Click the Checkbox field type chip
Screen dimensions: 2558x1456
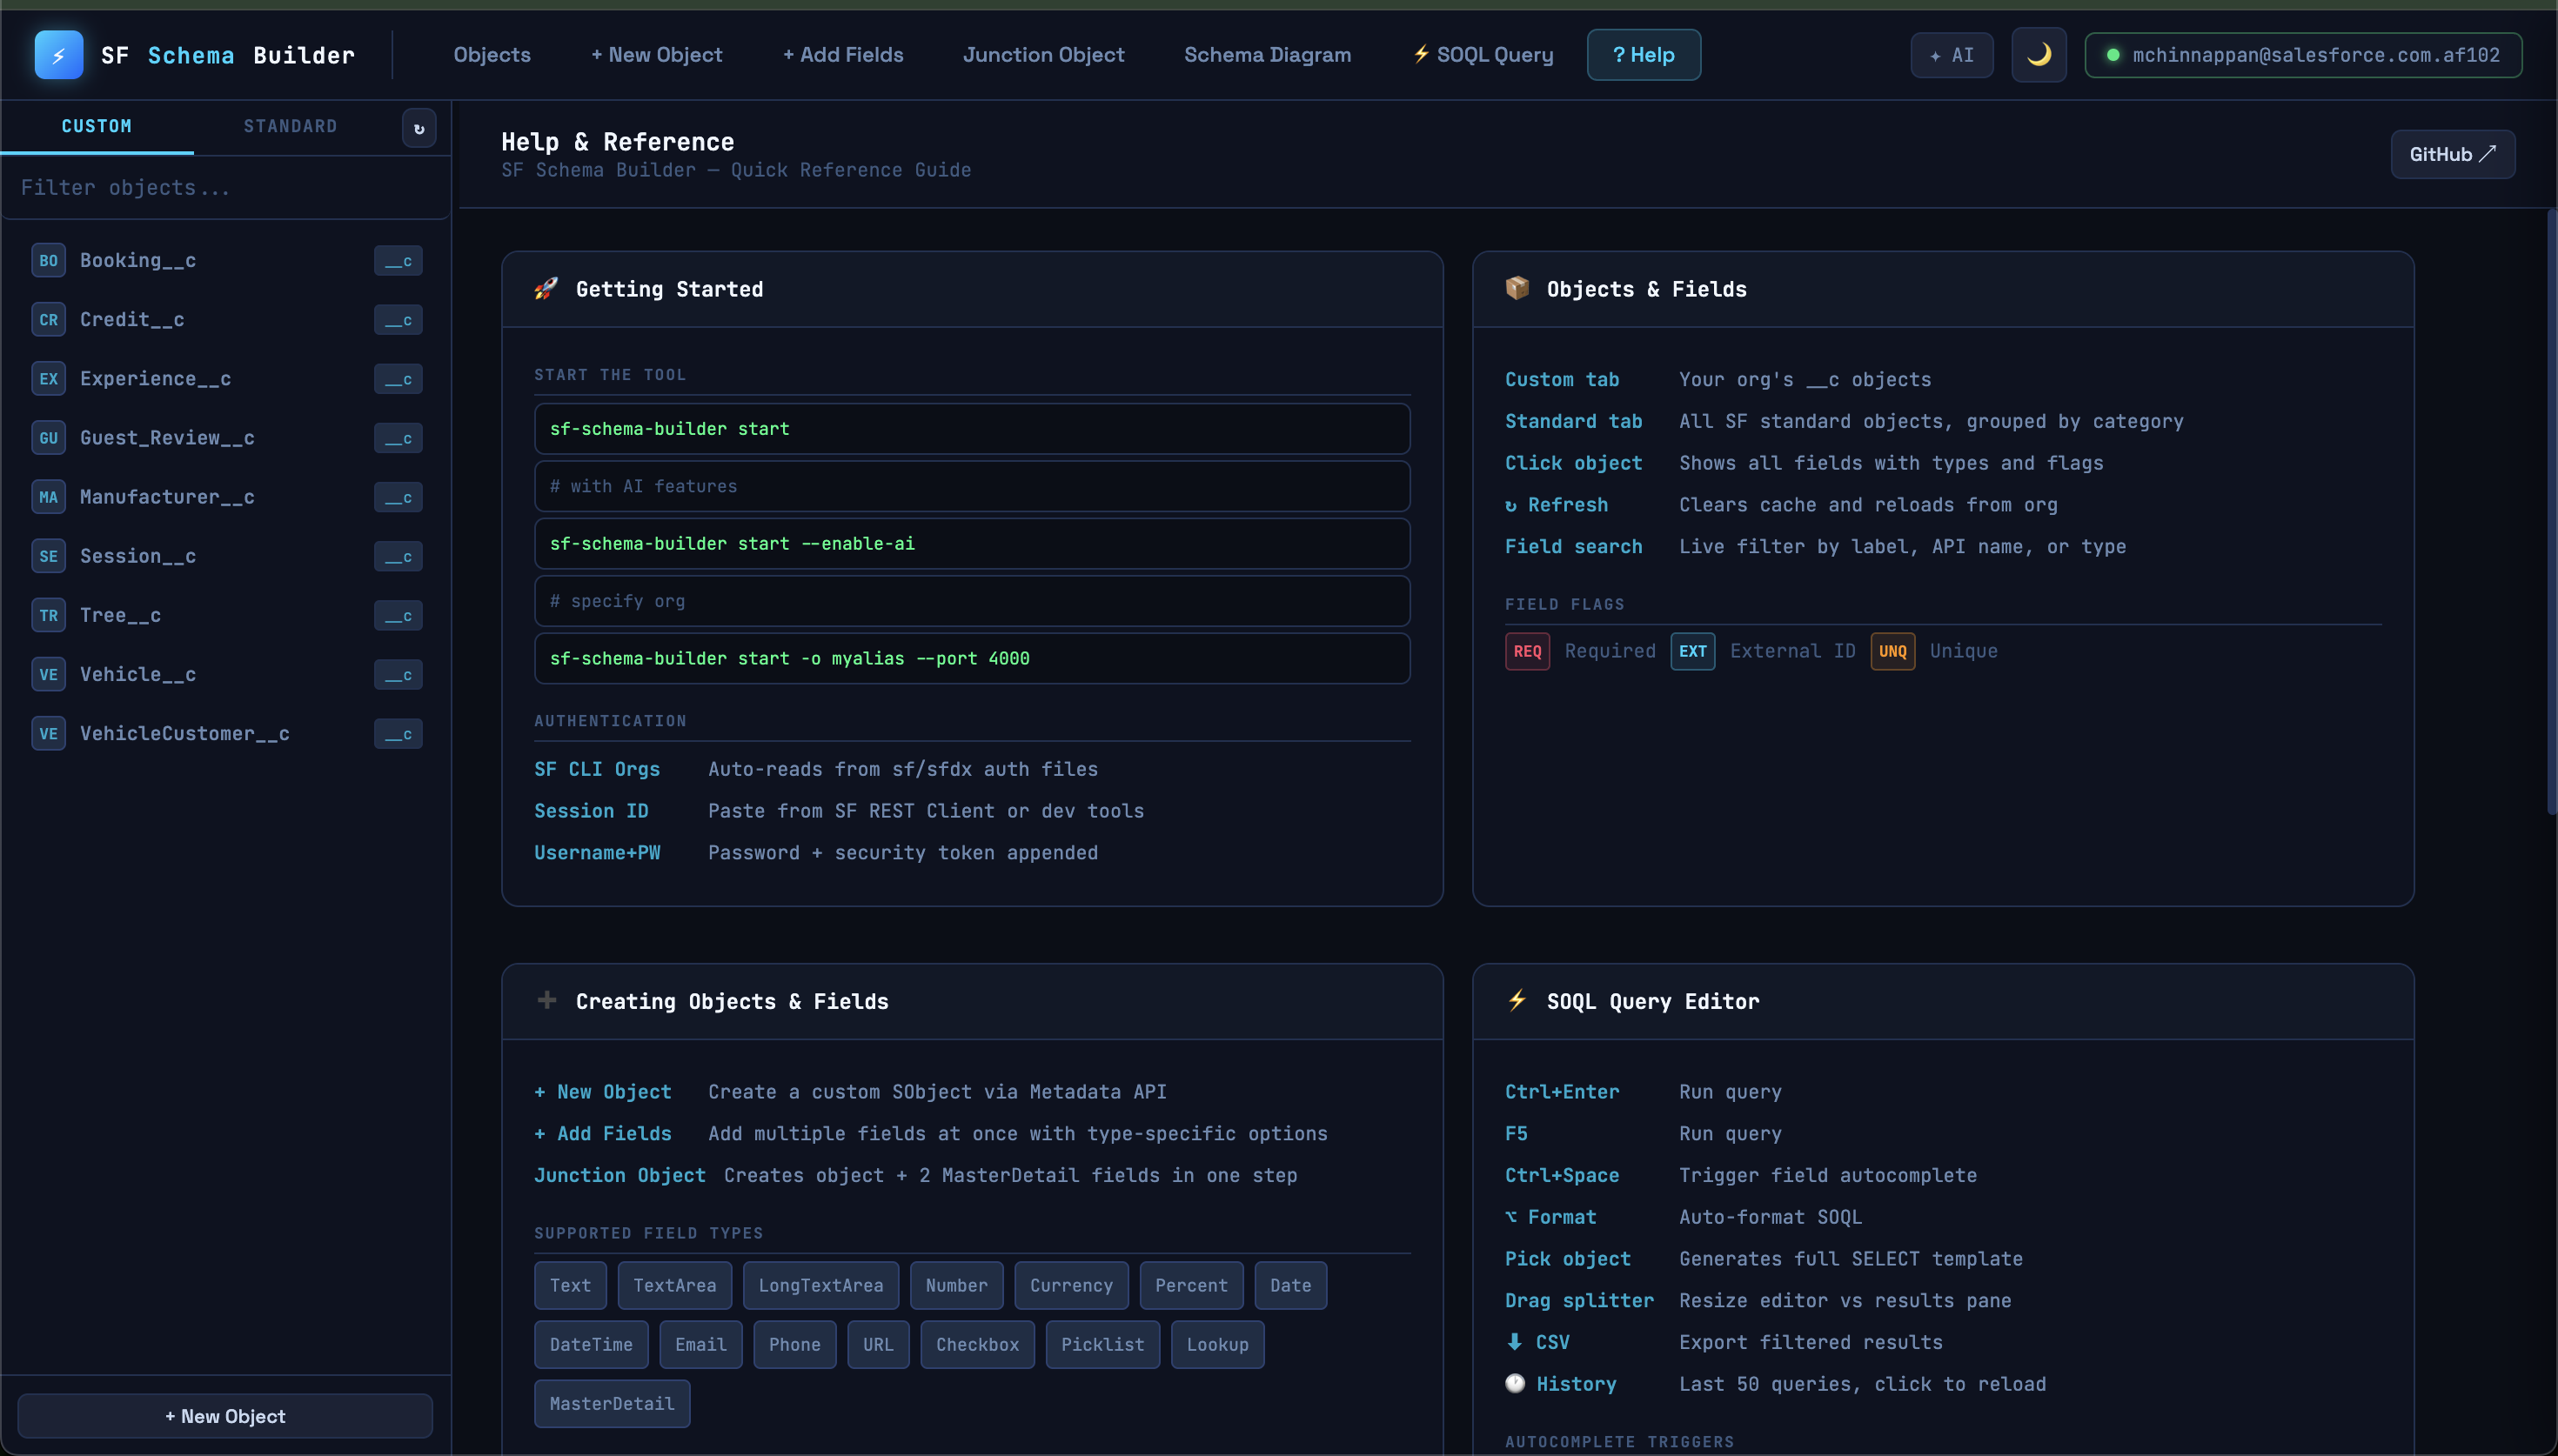(977, 1345)
